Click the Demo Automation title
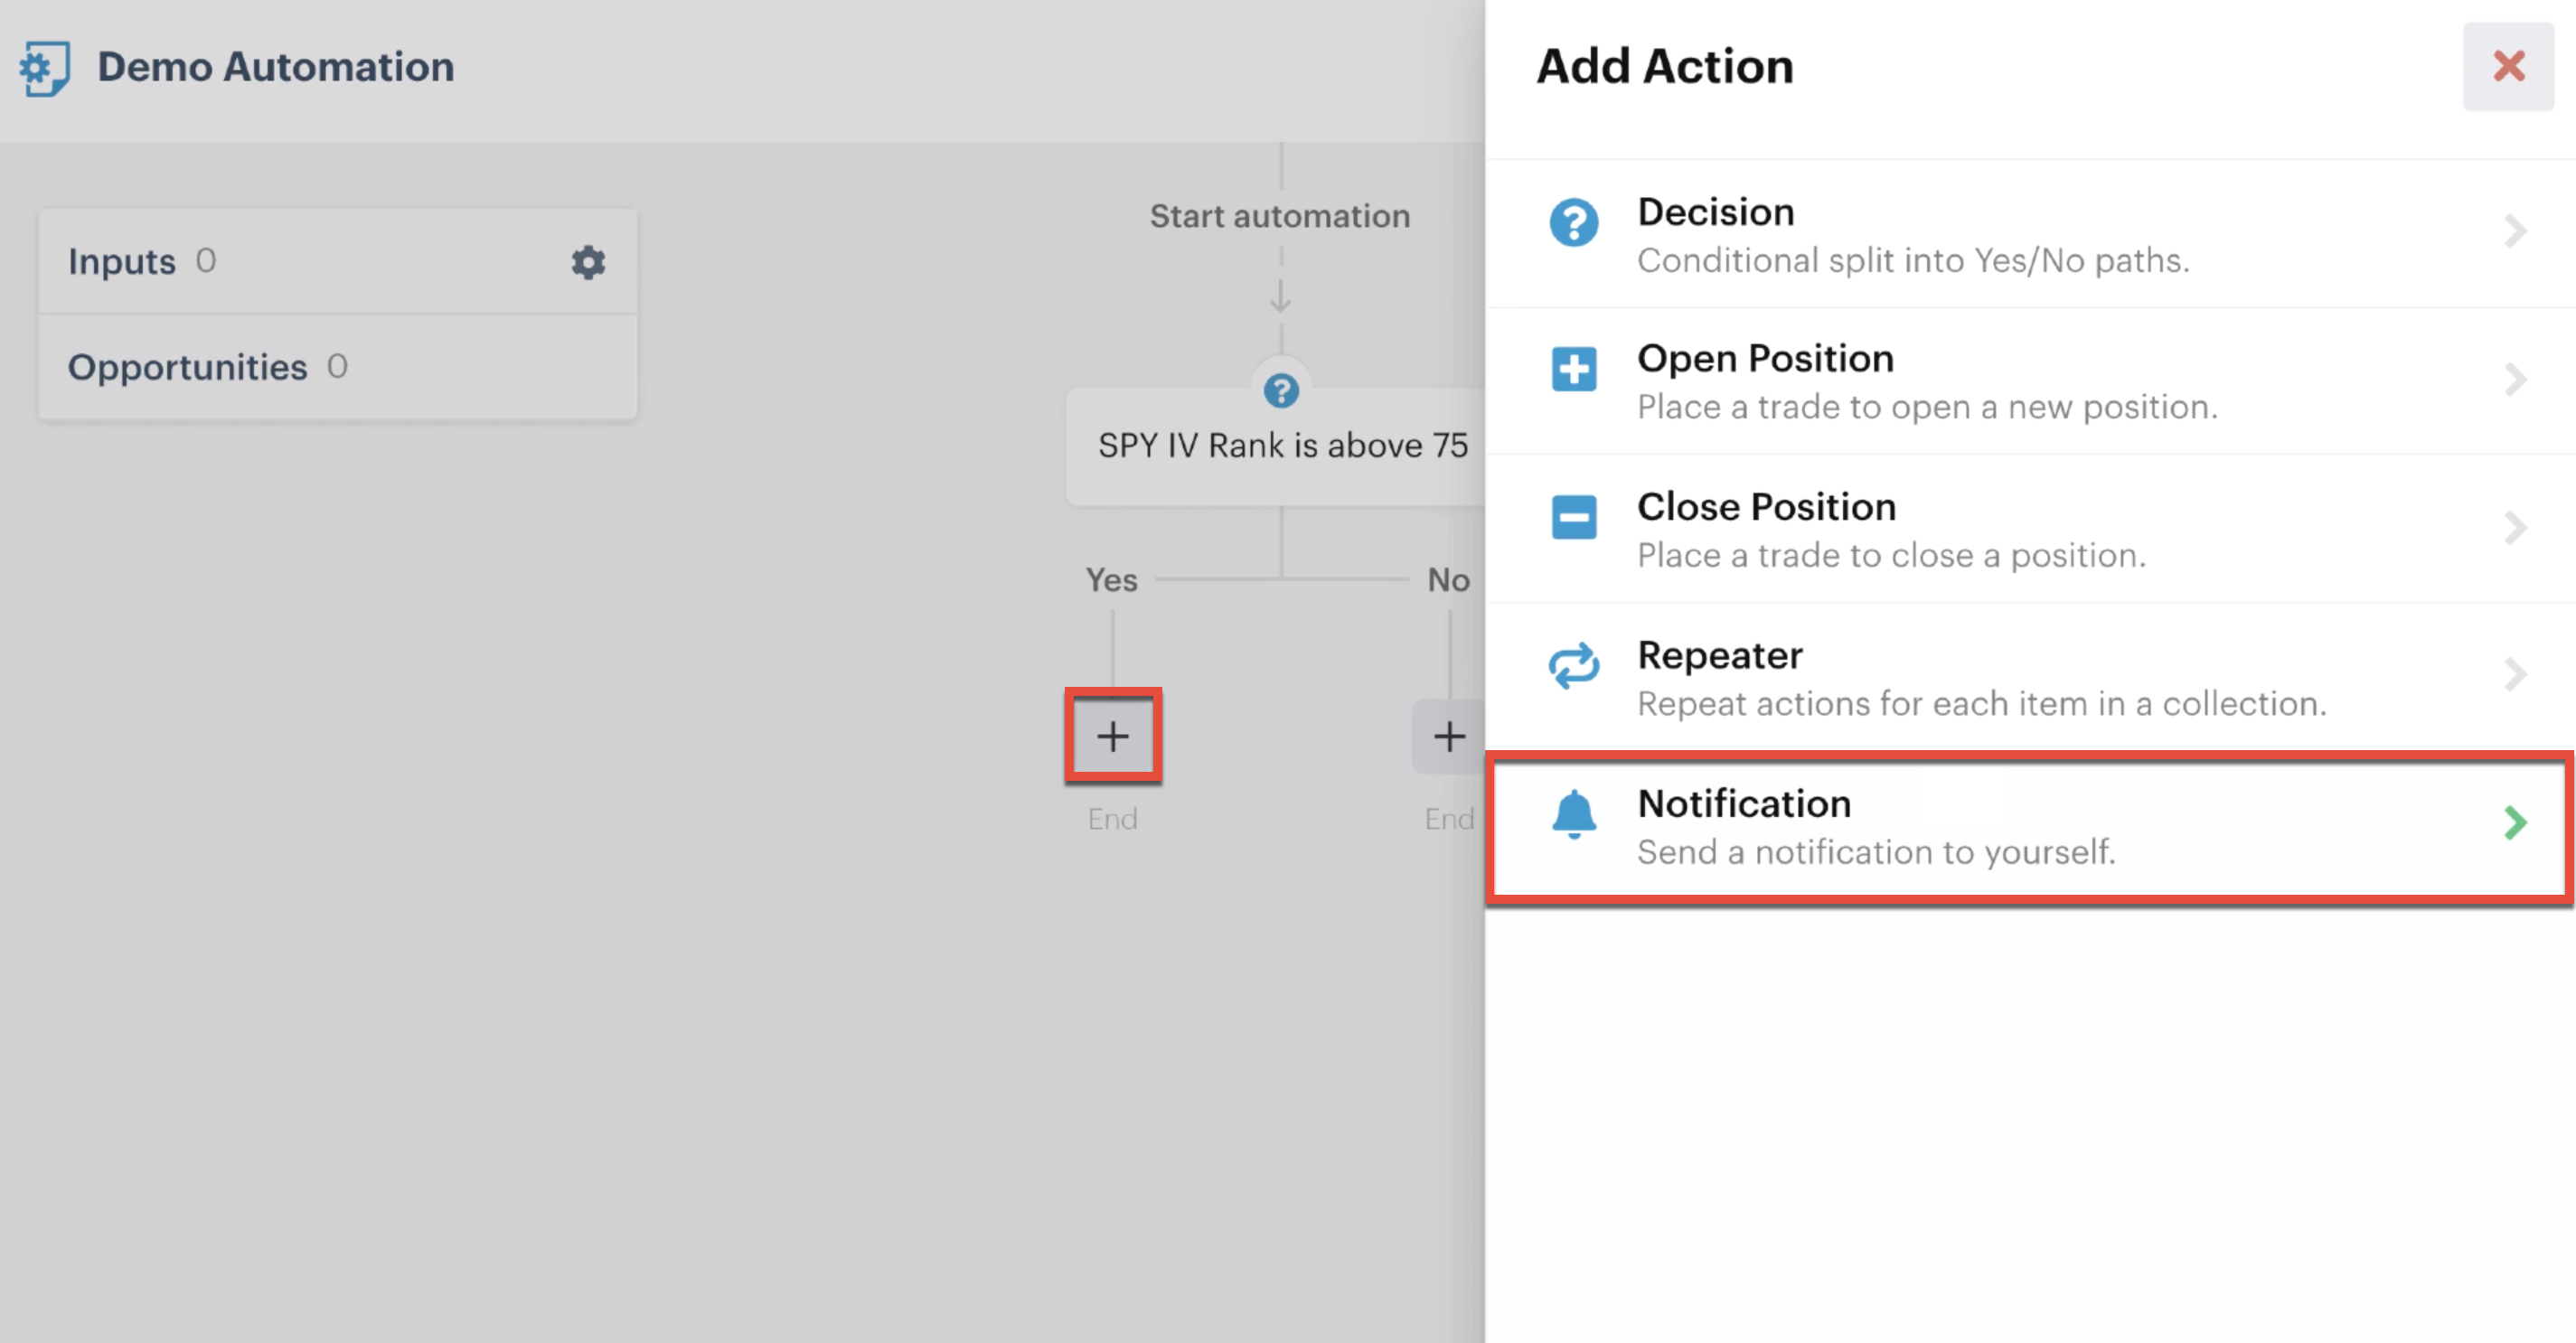Viewport: 2576px width, 1343px height. click(x=275, y=67)
